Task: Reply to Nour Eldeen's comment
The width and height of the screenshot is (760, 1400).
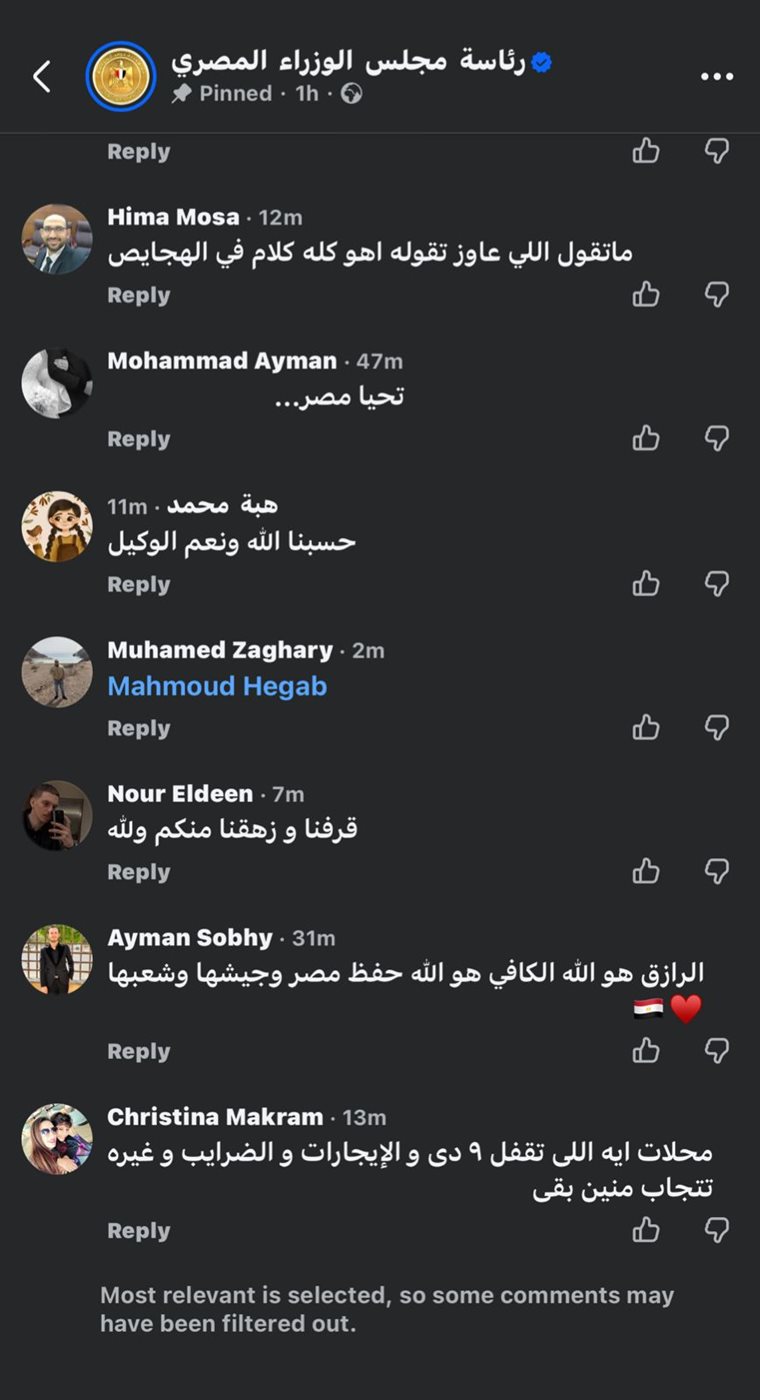Action: pyautogui.click(x=139, y=872)
